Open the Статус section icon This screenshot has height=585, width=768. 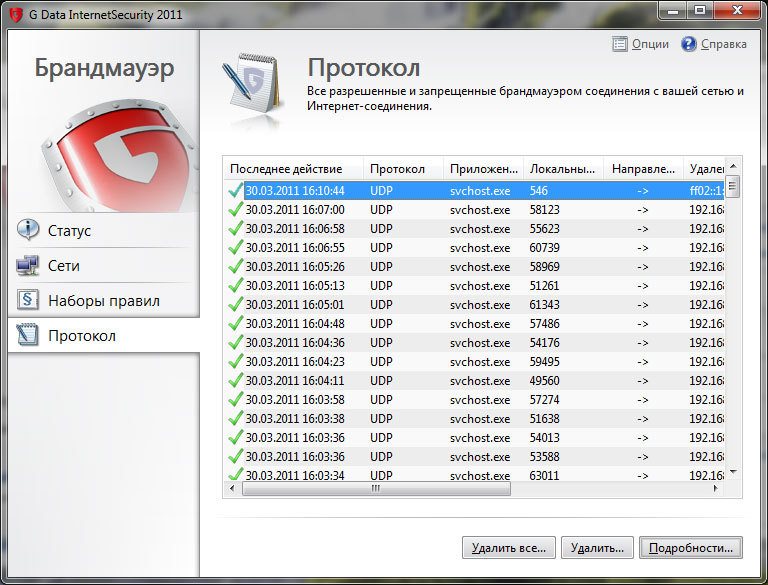pyautogui.click(x=28, y=229)
